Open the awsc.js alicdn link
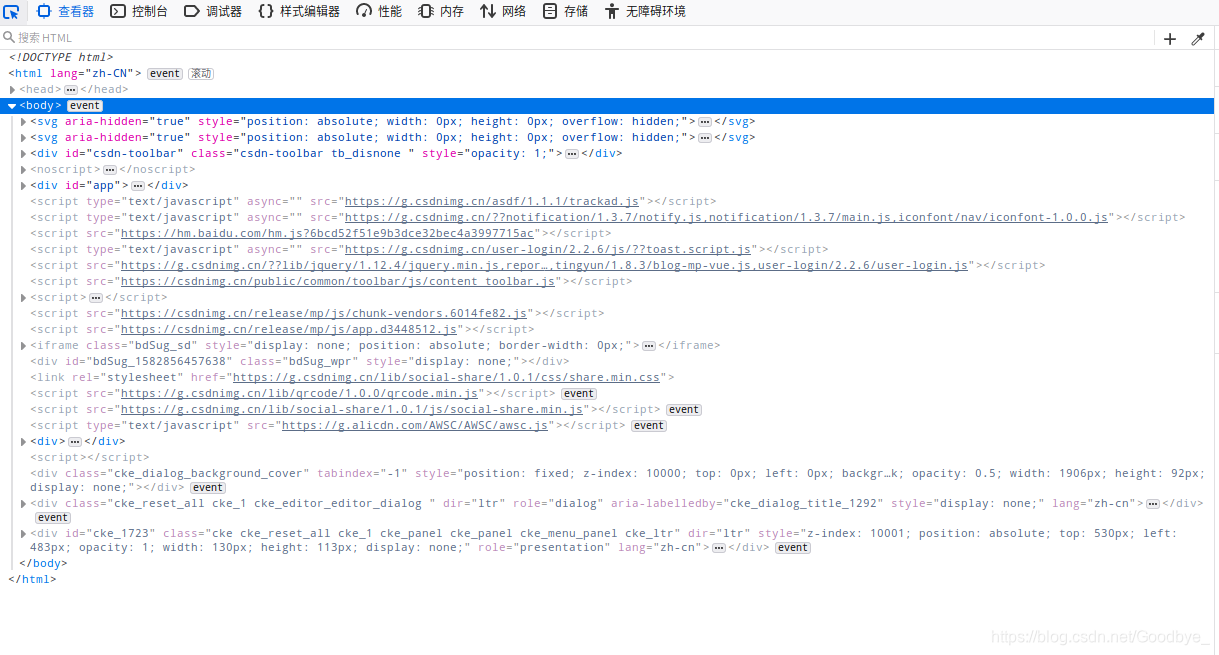 coord(415,426)
